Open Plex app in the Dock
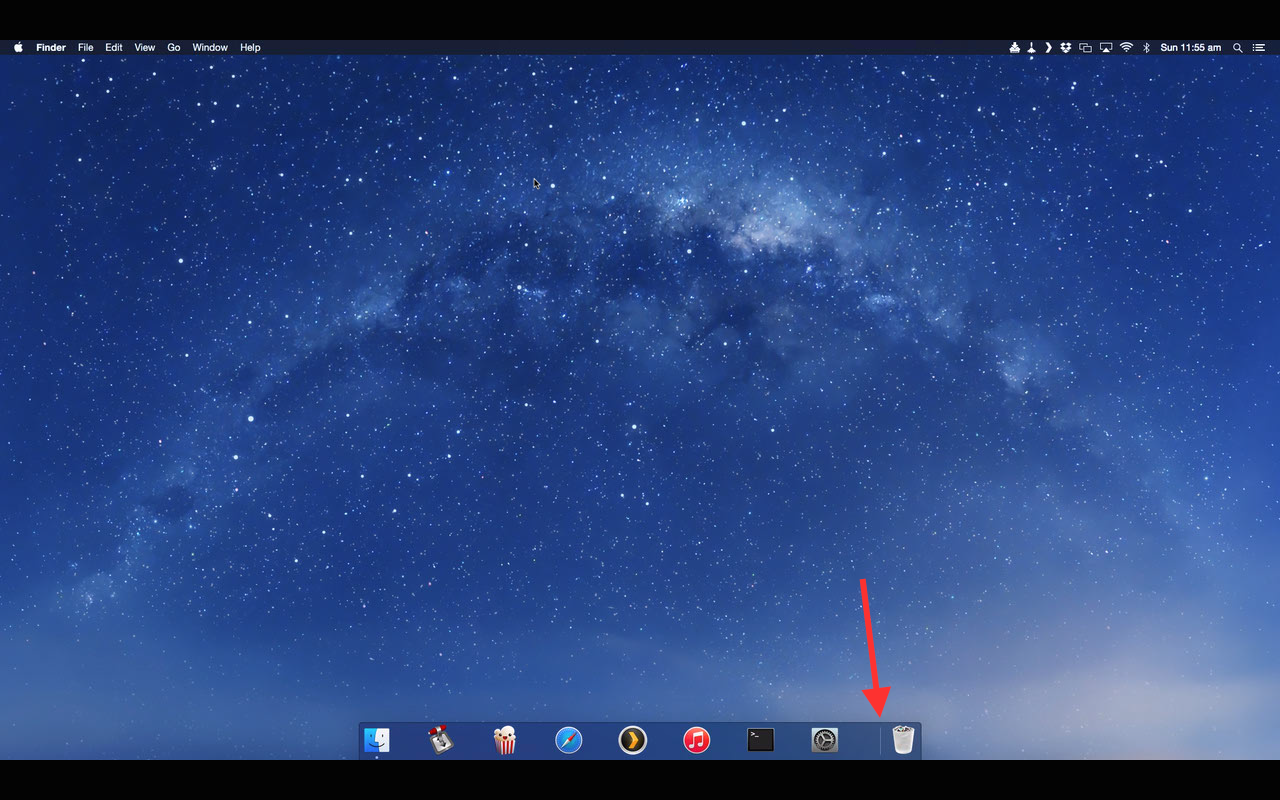The width and height of the screenshot is (1280, 800). click(633, 740)
